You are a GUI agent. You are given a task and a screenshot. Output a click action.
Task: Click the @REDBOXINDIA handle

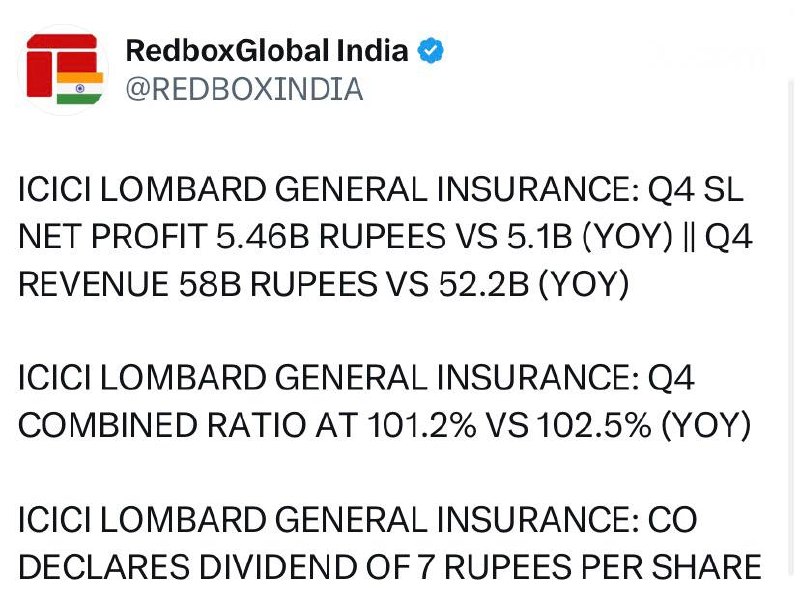click(243, 89)
